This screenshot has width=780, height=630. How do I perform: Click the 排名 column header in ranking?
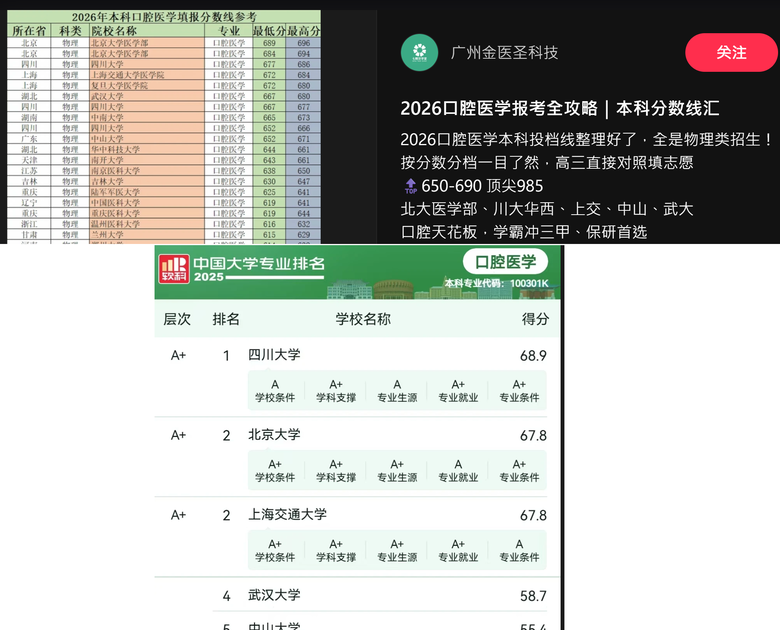[x=226, y=319]
